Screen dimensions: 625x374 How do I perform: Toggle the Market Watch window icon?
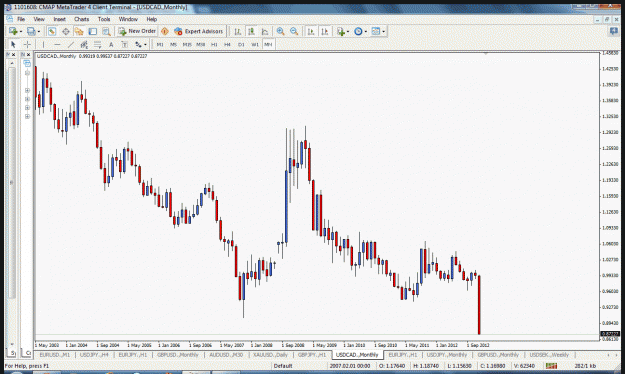click(52, 31)
